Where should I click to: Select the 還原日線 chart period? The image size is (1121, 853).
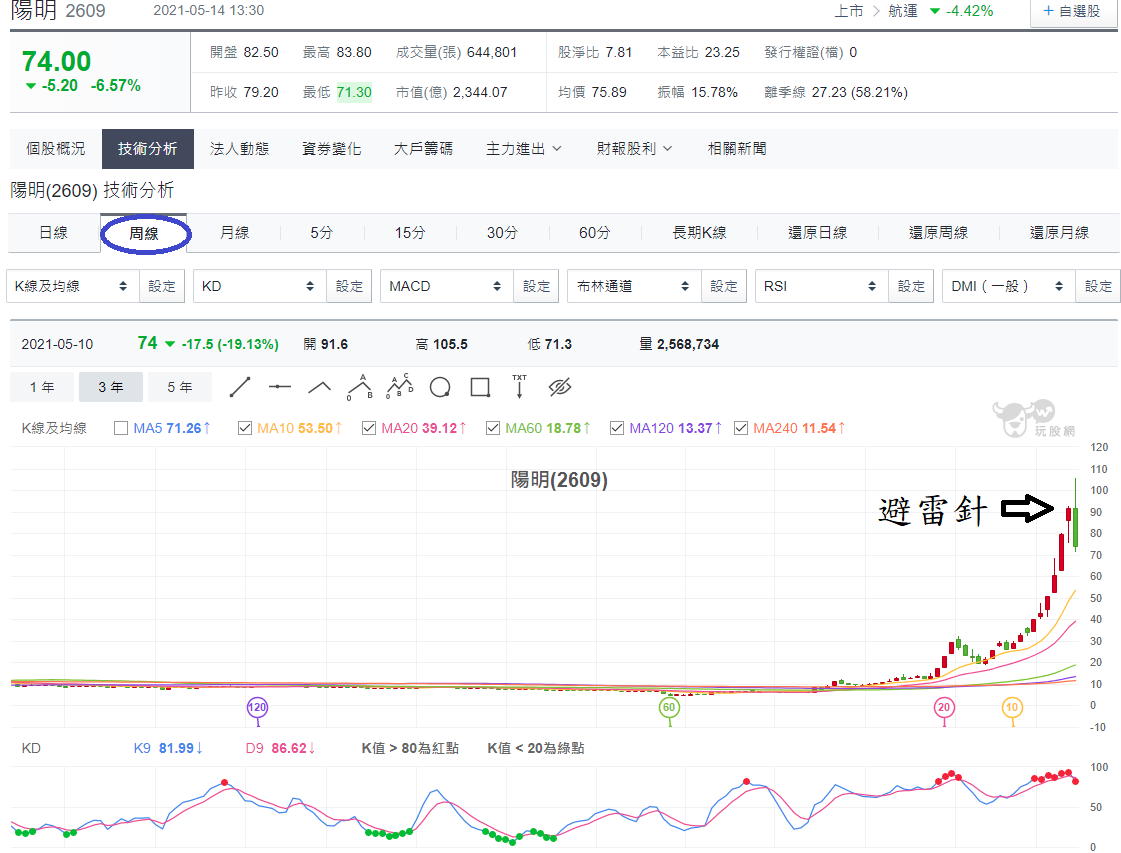818,233
